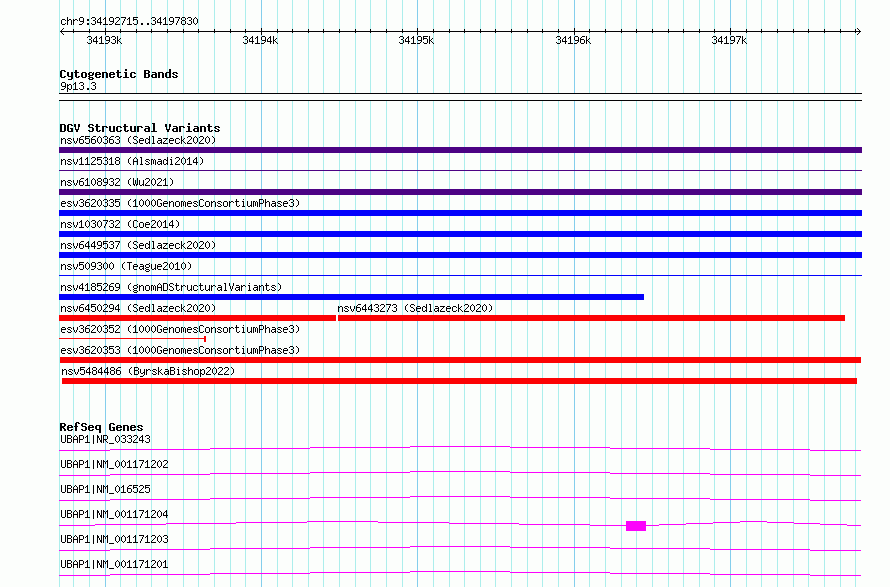
Task: Click the 34194k ruler tick label
Action: pos(260,40)
